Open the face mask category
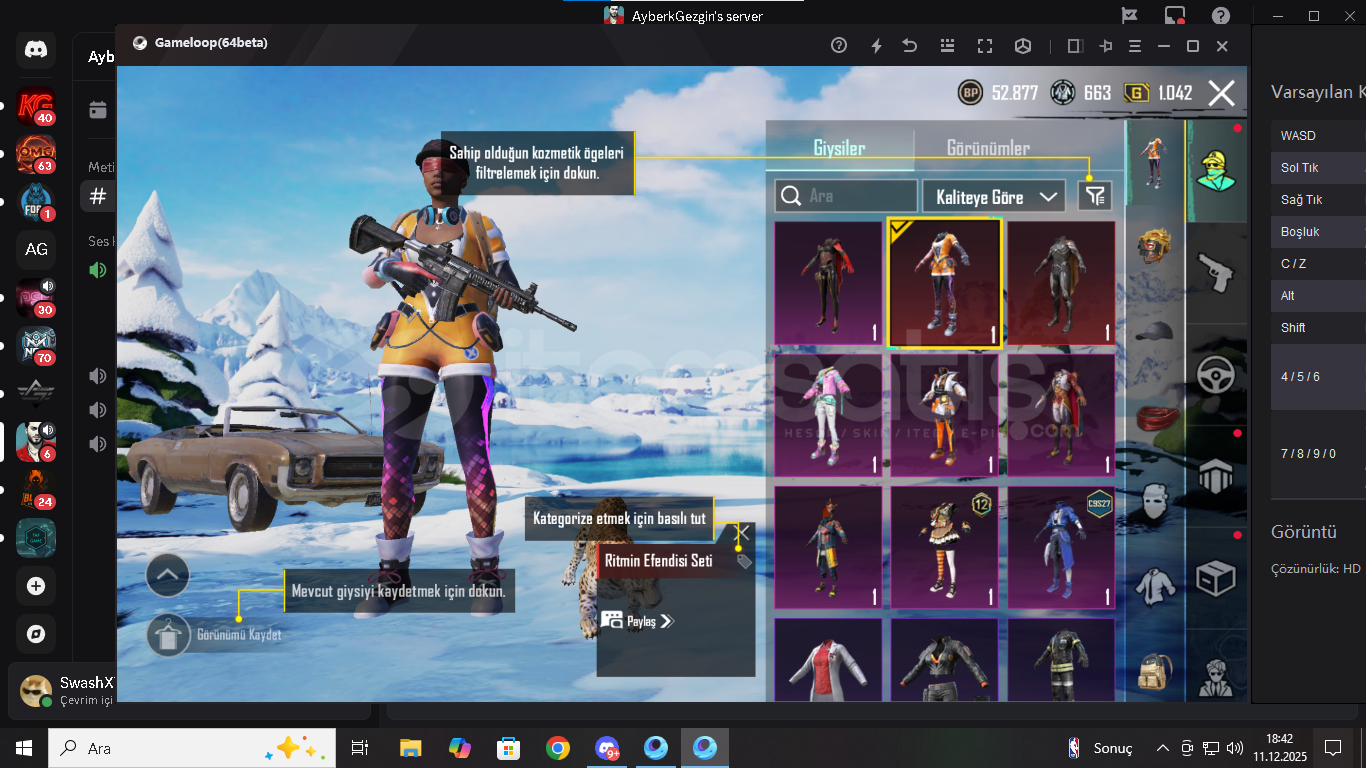Image resolution: width=1366 pixels, height=768 pixels. (x=1154, y=502)
